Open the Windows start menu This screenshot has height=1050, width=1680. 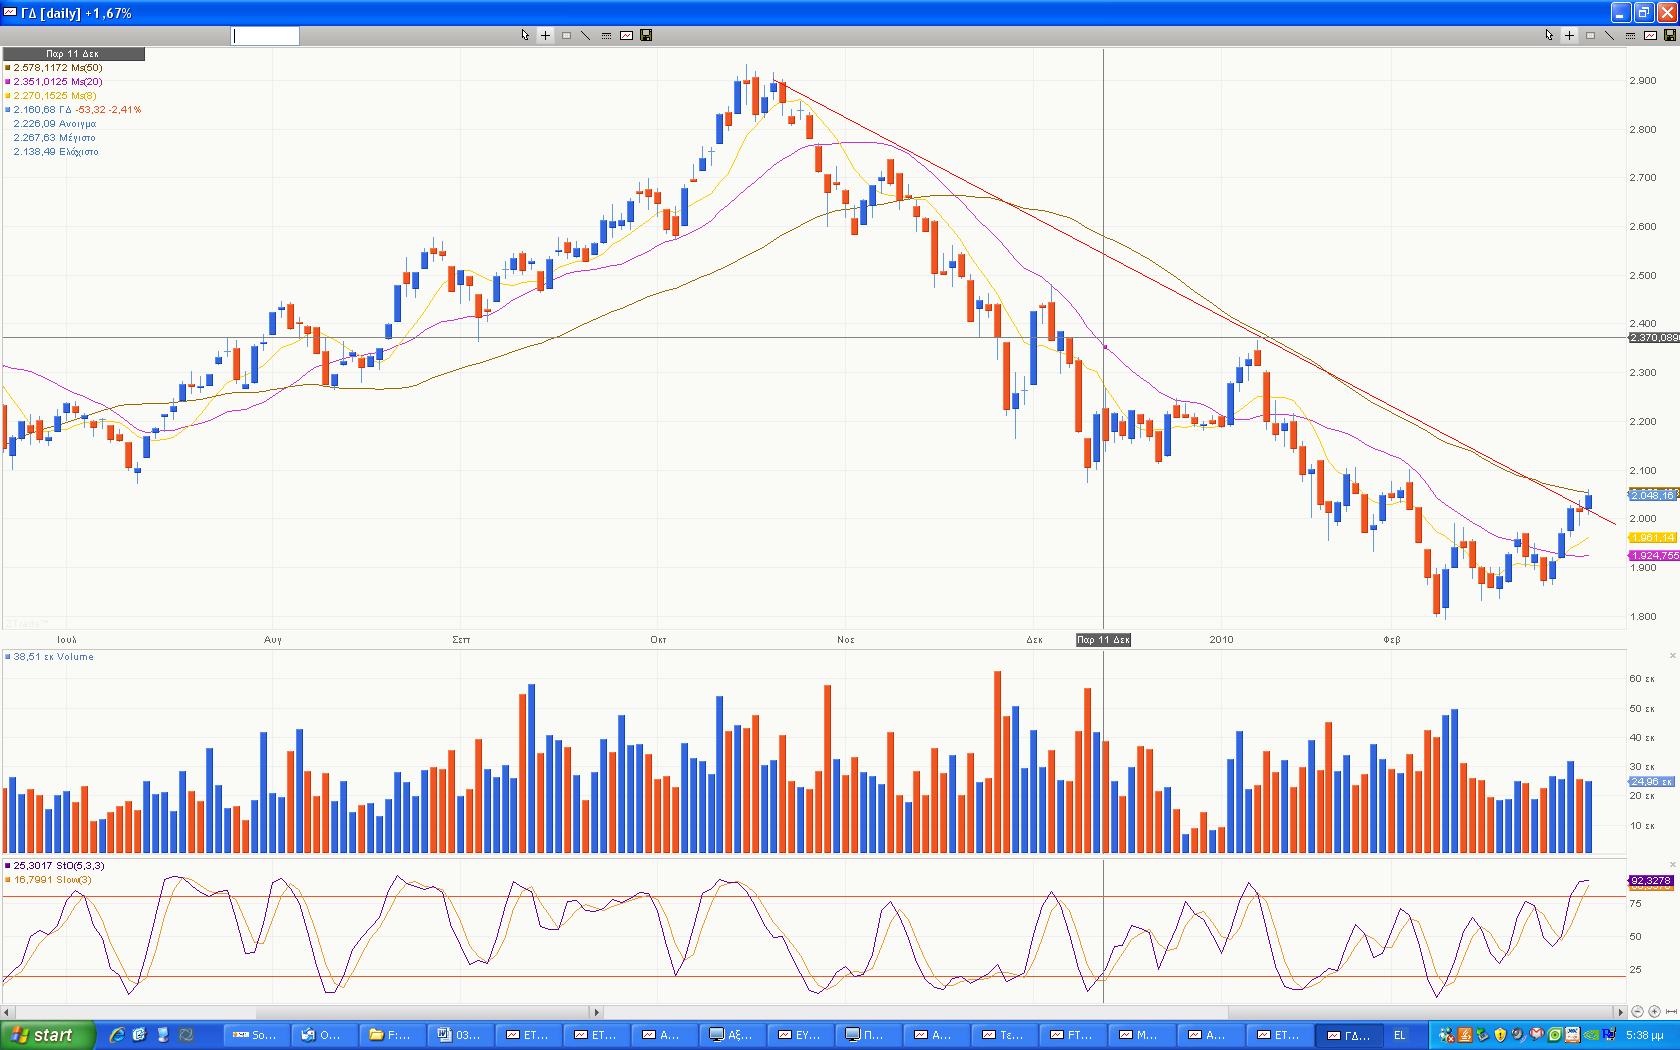tap(48, 1035)
